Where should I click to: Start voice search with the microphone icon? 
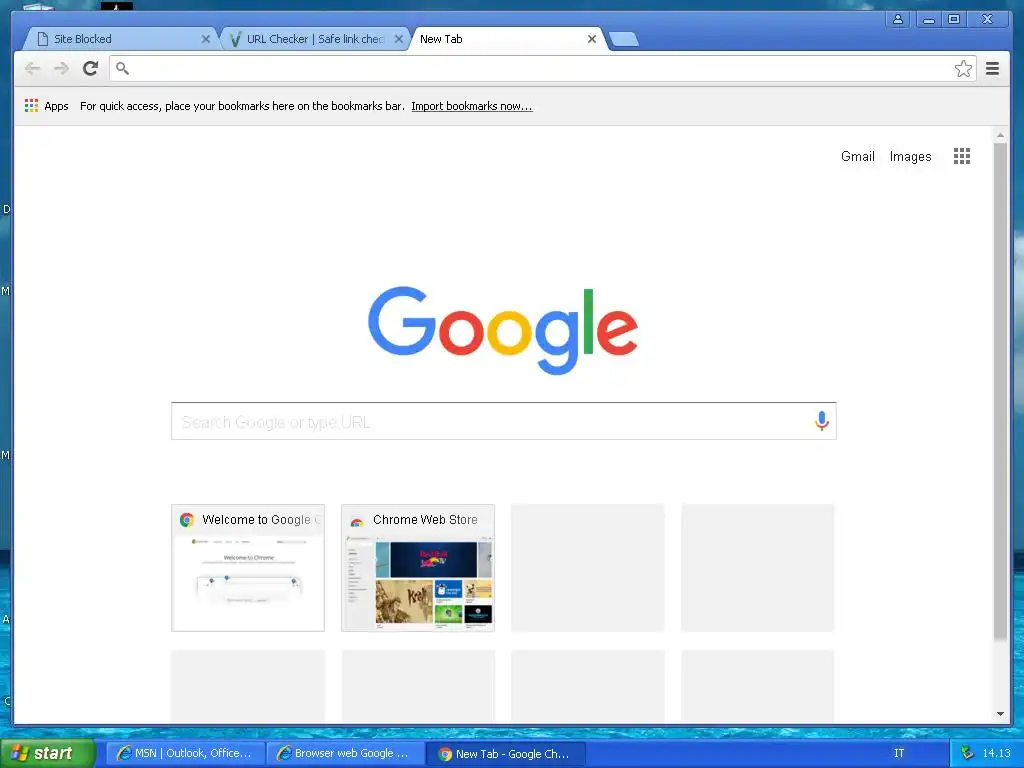(x=822, y=421)
